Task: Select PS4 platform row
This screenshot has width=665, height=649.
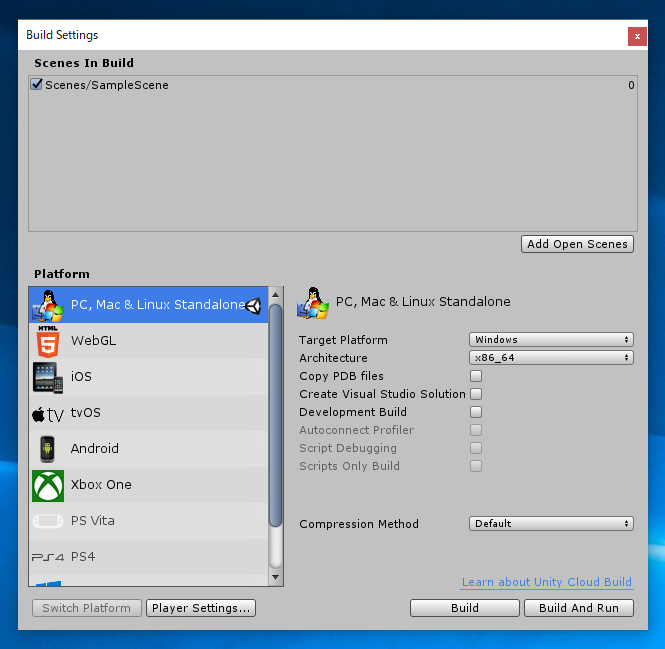Action: point(148,557)
